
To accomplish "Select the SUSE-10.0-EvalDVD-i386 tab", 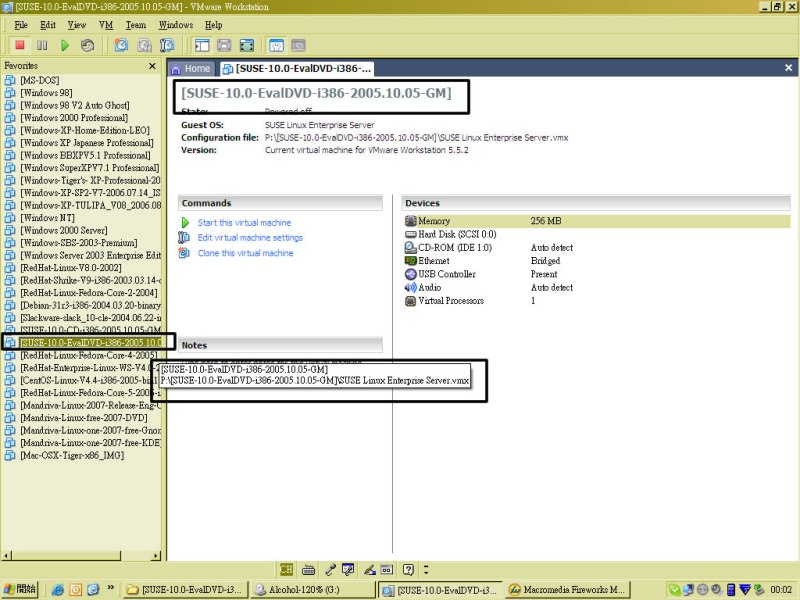I will pos(297,68).
